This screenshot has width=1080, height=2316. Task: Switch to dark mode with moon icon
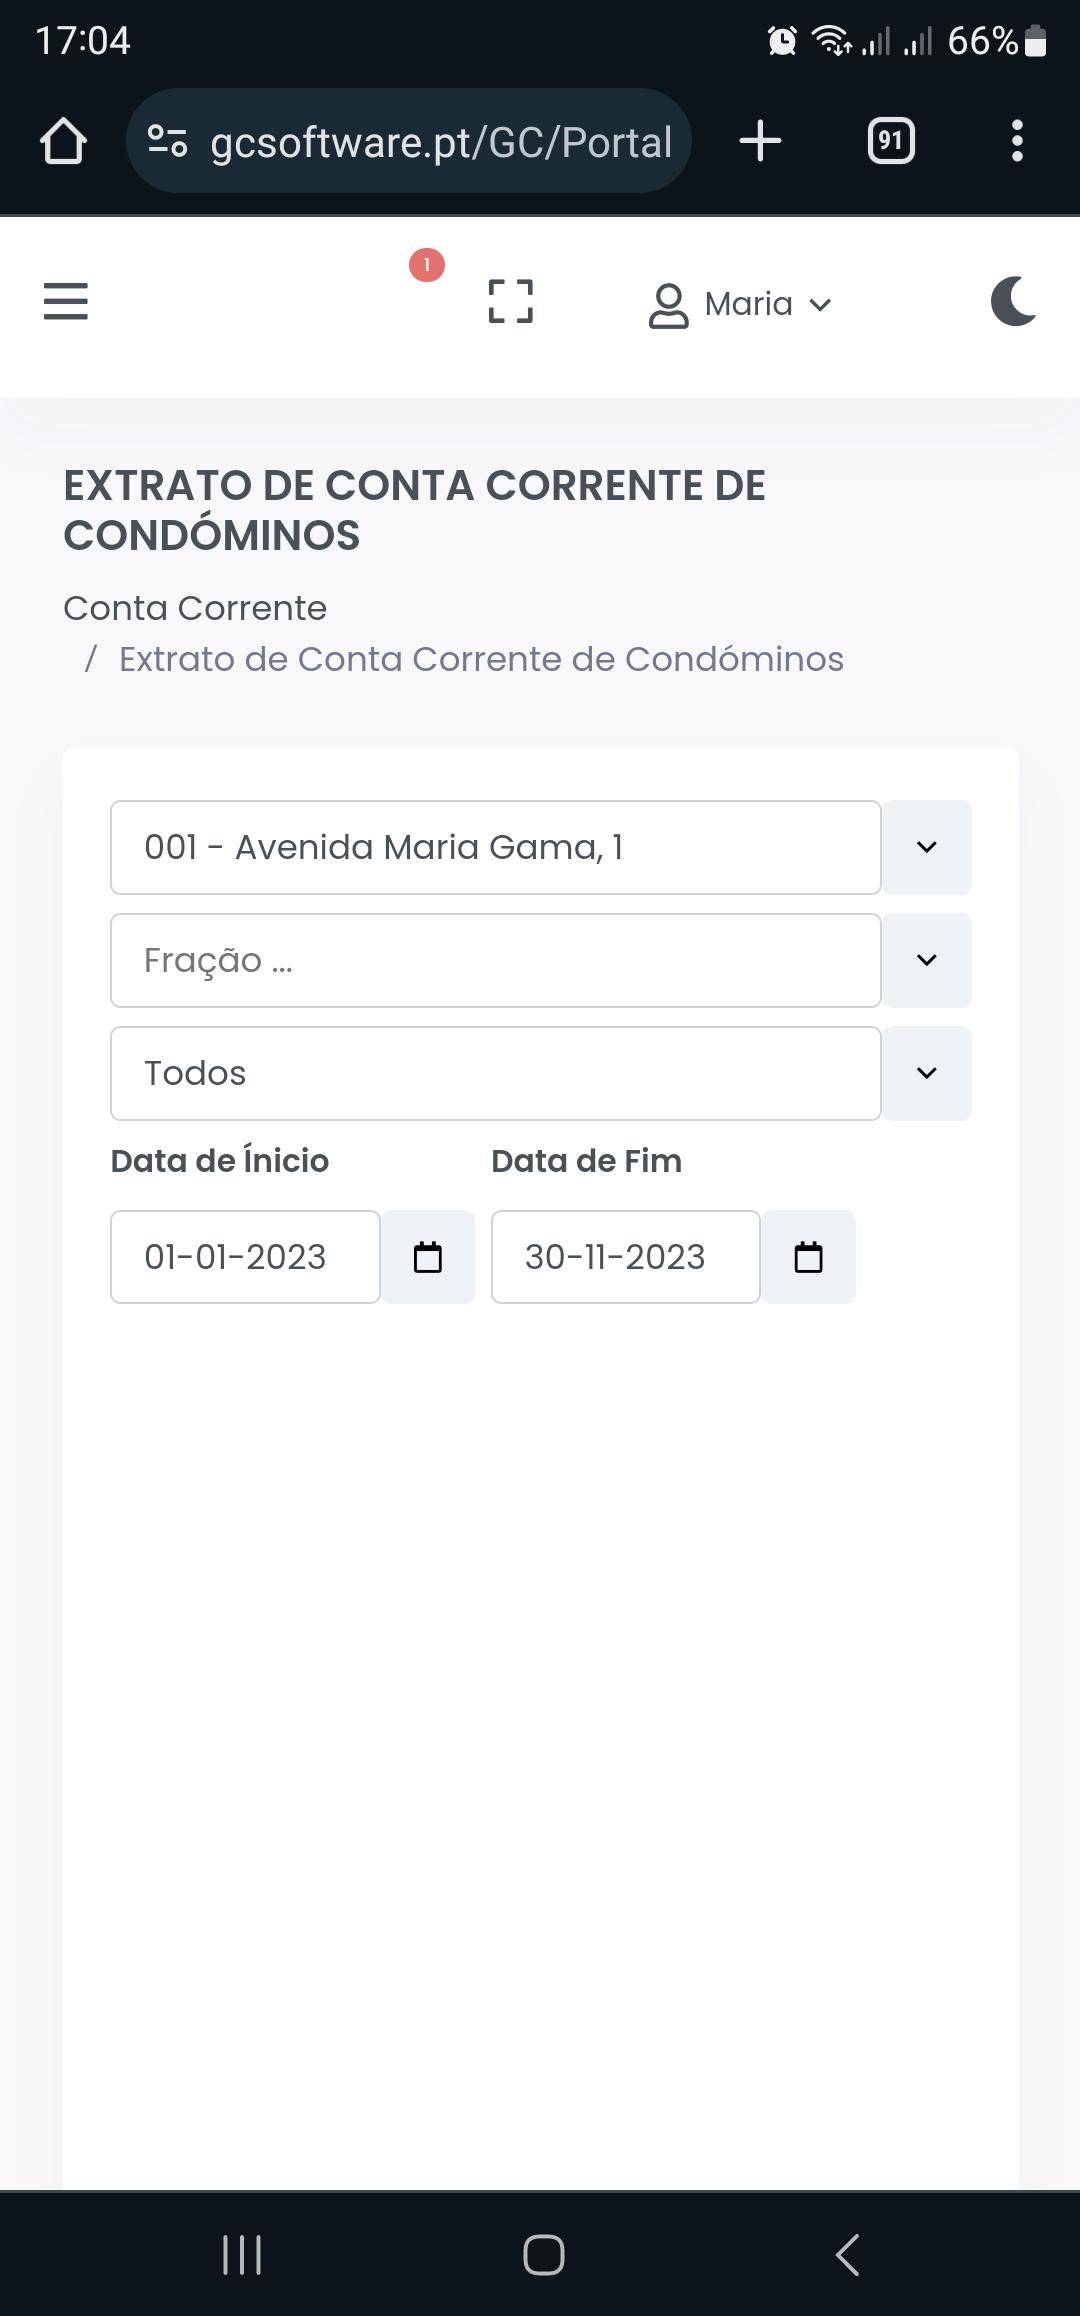[1012, 302]
